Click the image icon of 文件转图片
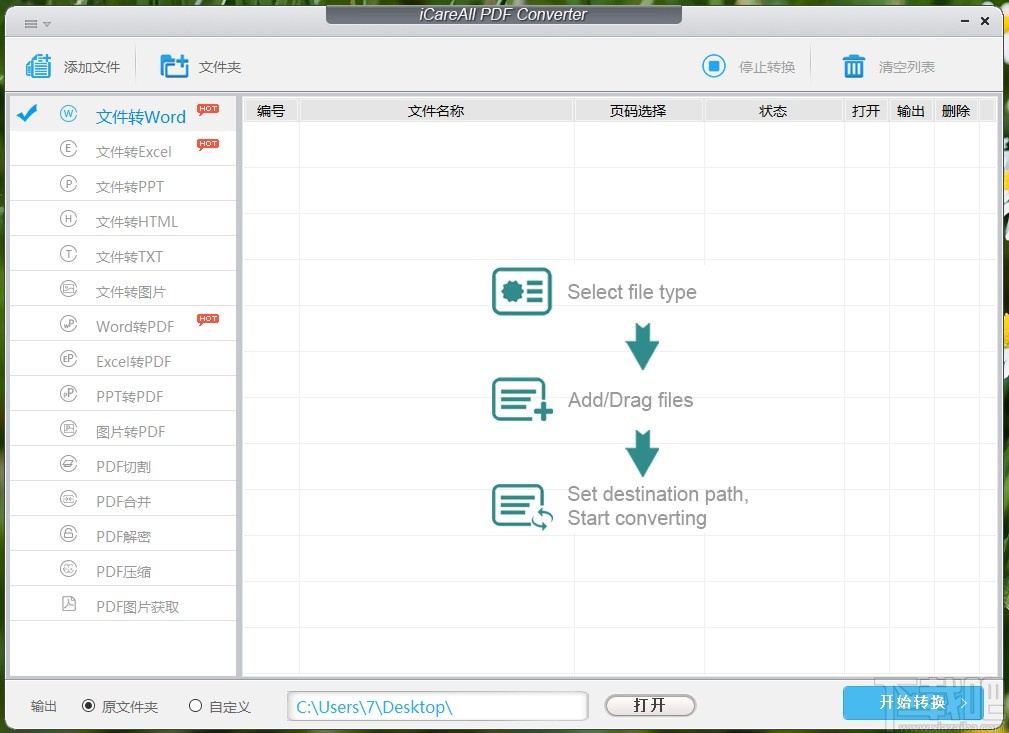 (x=68, y=288)
